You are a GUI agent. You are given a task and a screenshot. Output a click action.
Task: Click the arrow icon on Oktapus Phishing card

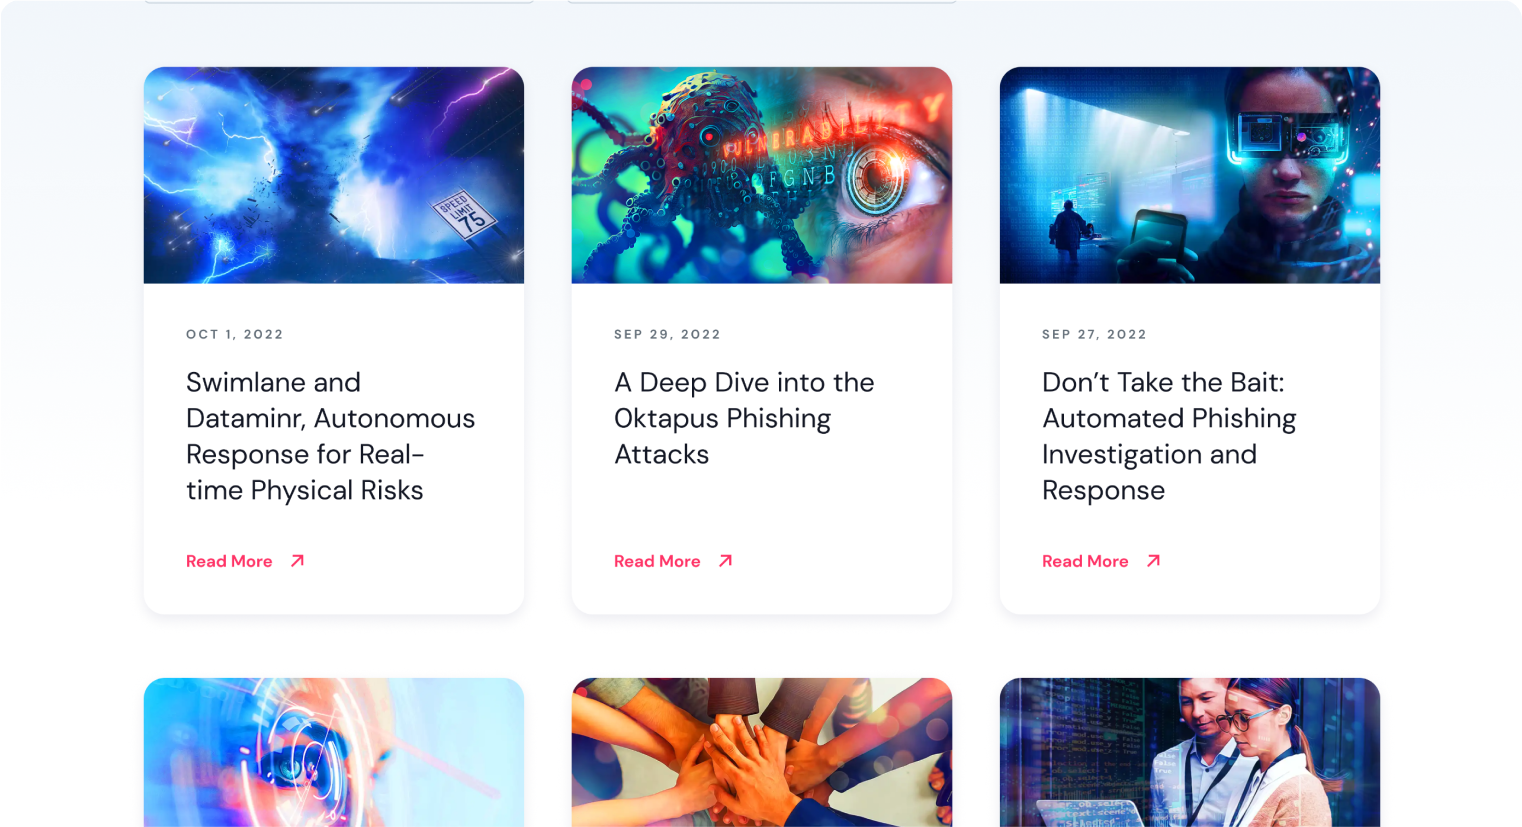pyautogui.click(x=725, y=561)
